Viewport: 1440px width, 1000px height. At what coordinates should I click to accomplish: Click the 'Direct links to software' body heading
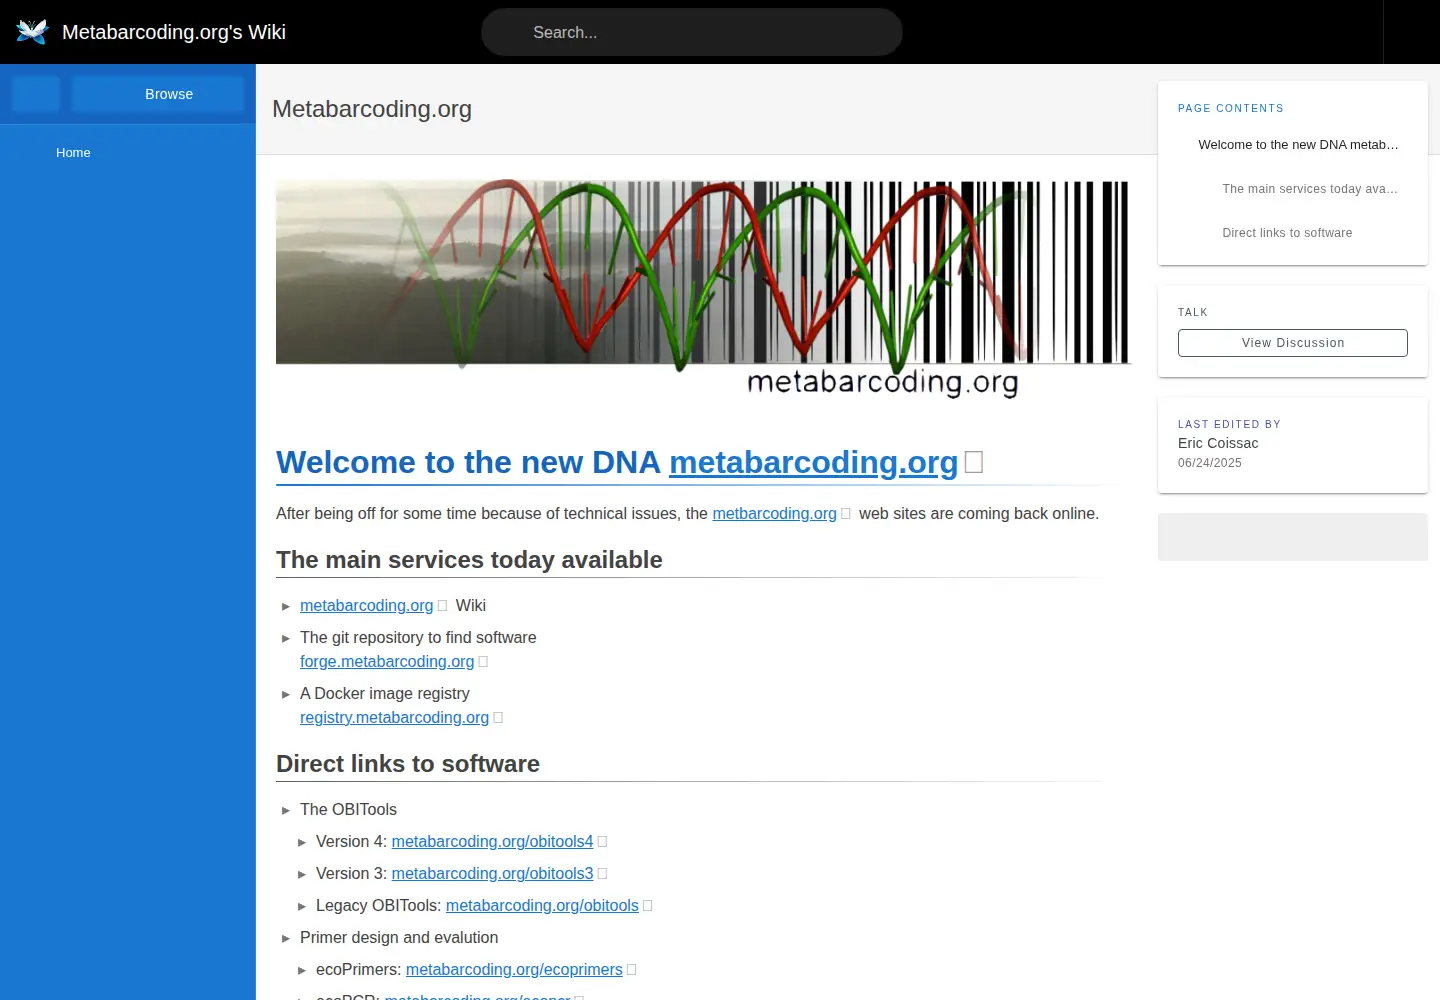pos(408,764)
